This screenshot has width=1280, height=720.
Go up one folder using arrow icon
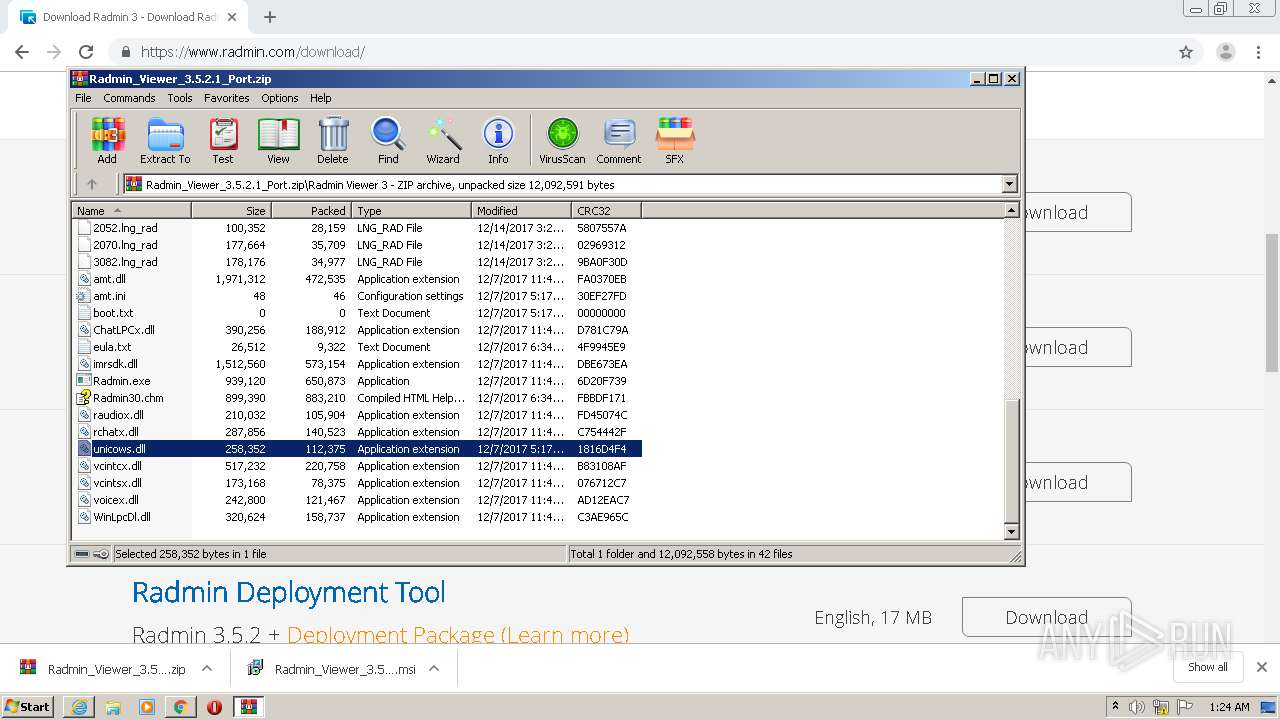(x=92, y=184)
